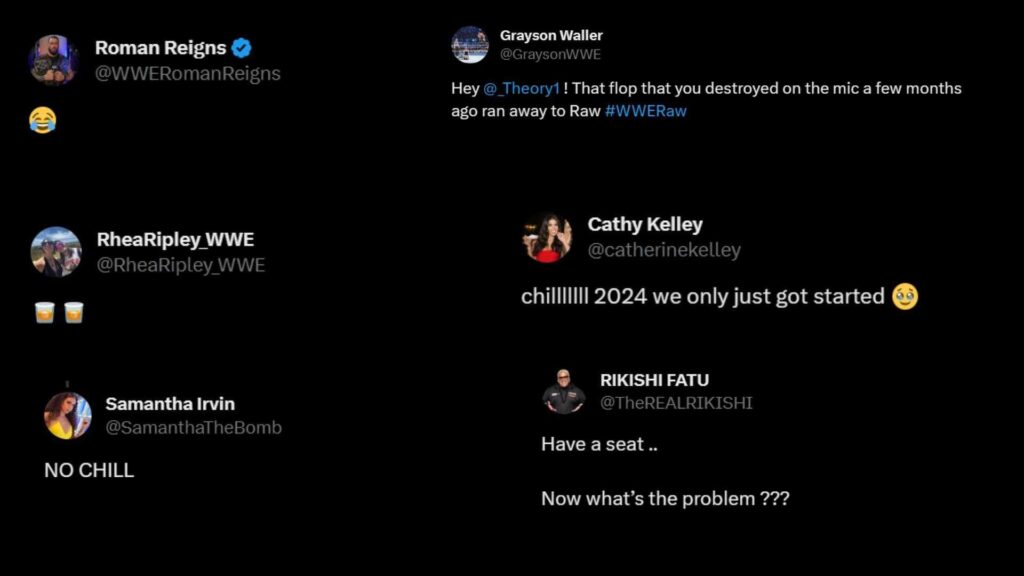Open the #WWERaw hashtag
Screen dimensions: 1024x576
pyautogui.click(x=646, y=111)
